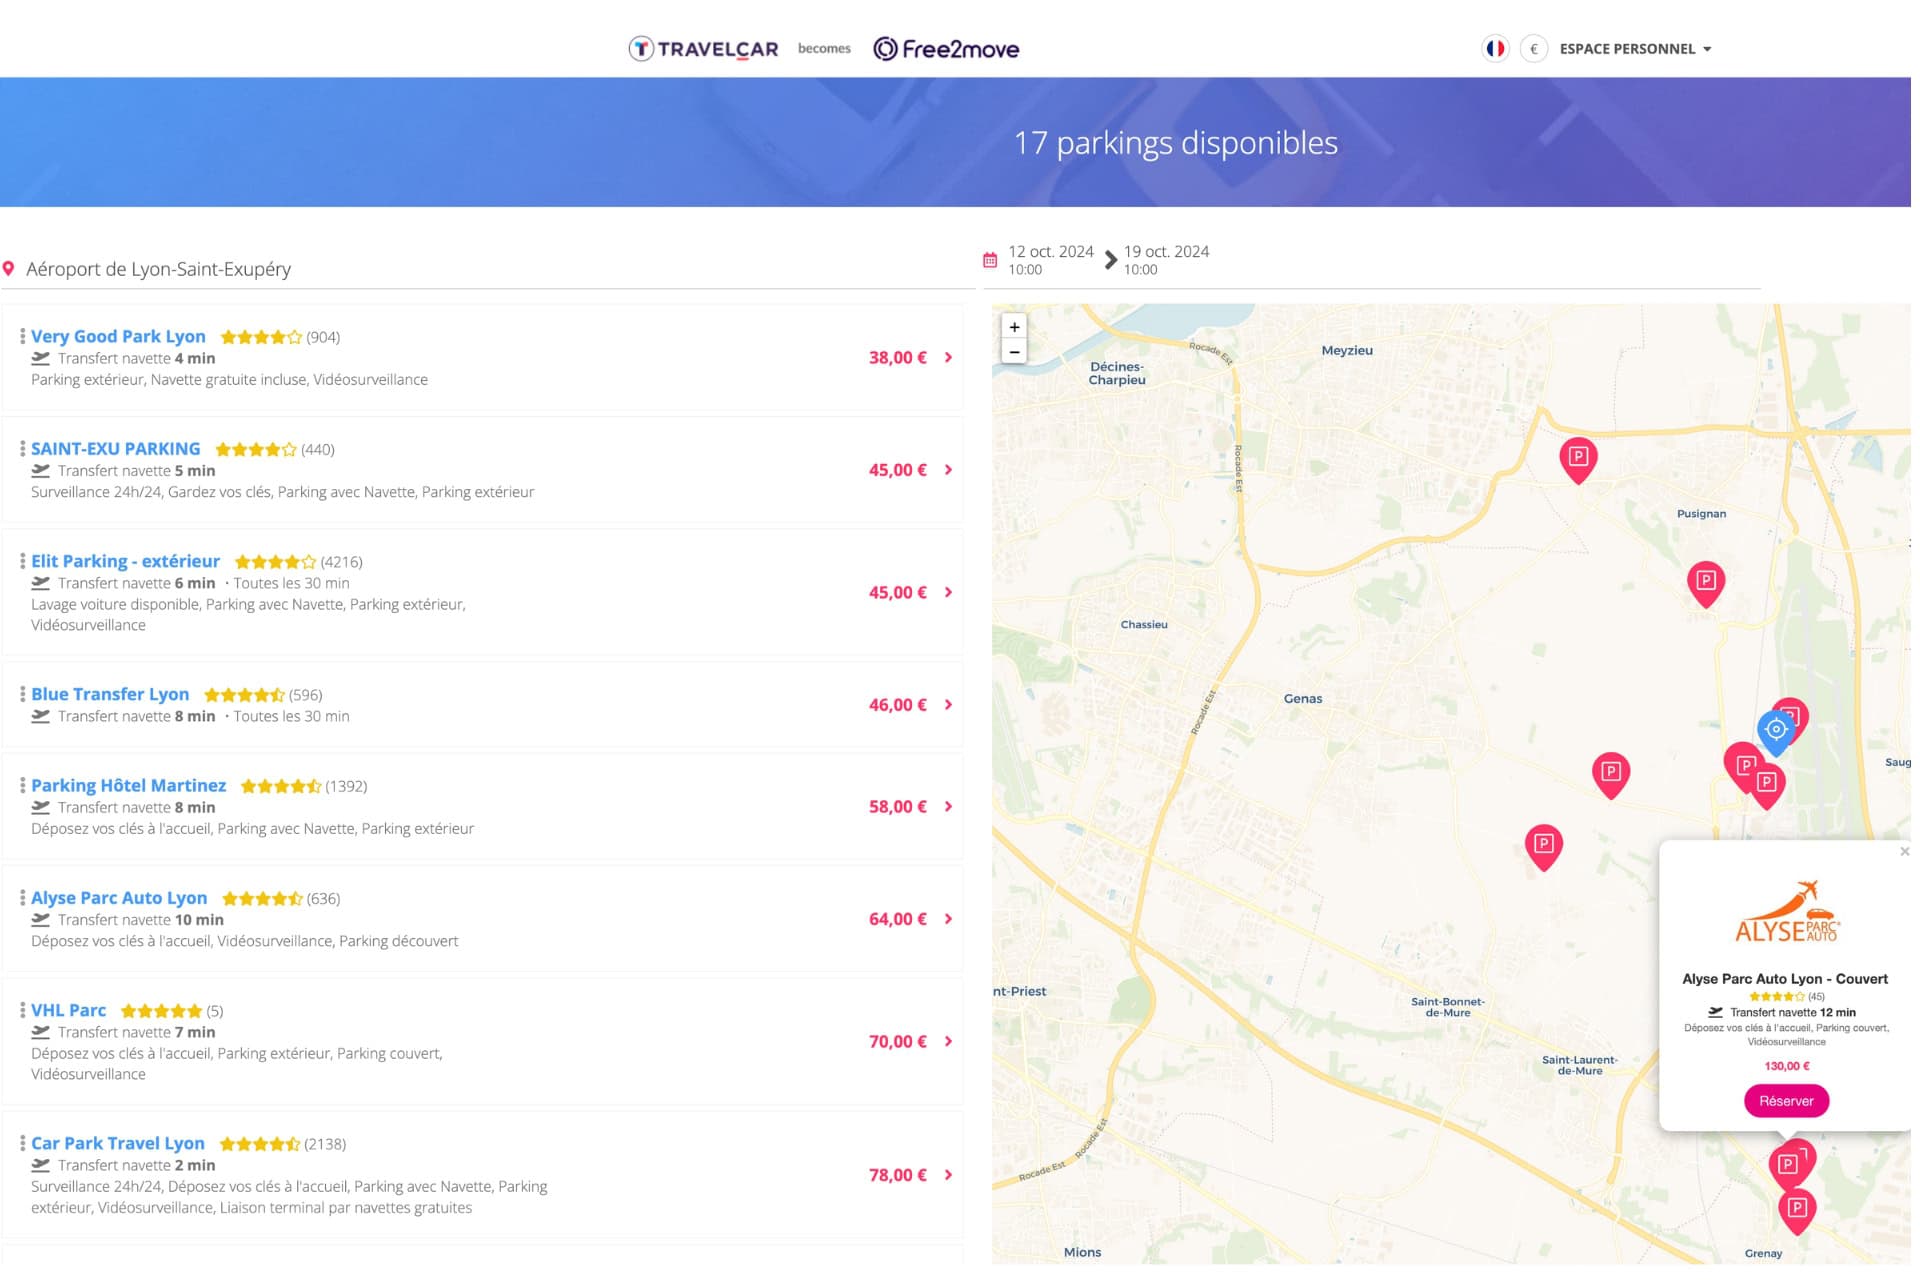Click the three-dot icon beside Blue Transfer Lyon
Image resolution: width=1920 pixels, height=1285 pixels.
[x=22, y=694]
